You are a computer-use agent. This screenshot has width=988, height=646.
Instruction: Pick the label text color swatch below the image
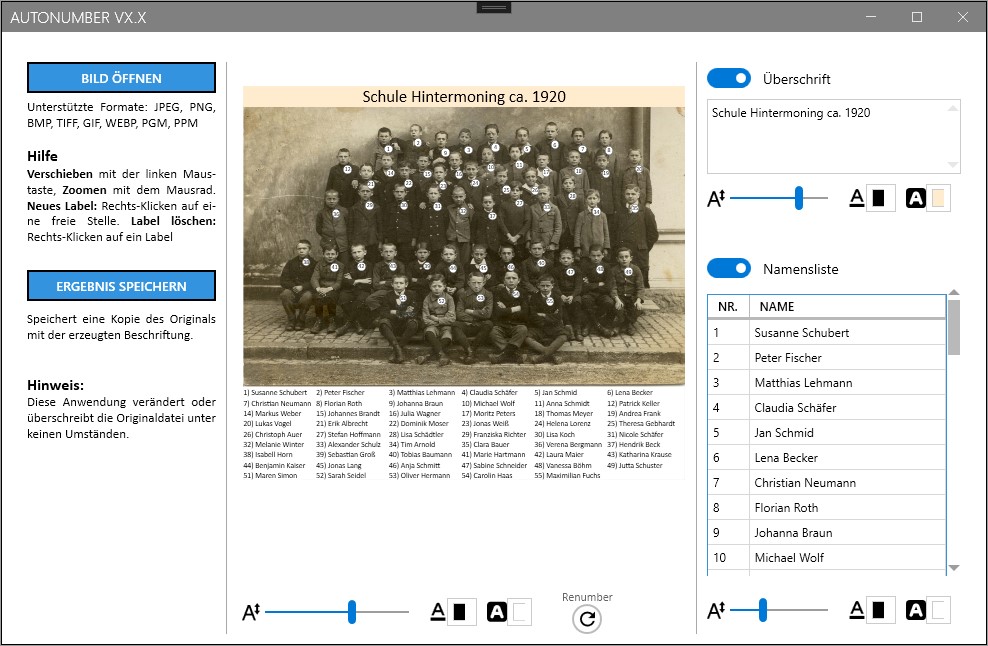click(460, 611)
